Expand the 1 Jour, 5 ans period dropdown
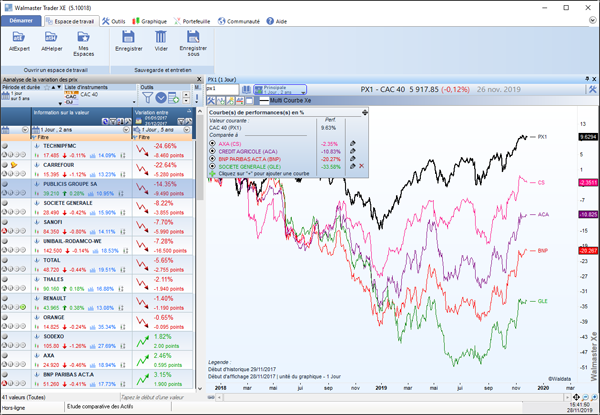Viewport: 600px width, 415px height. 187,130
